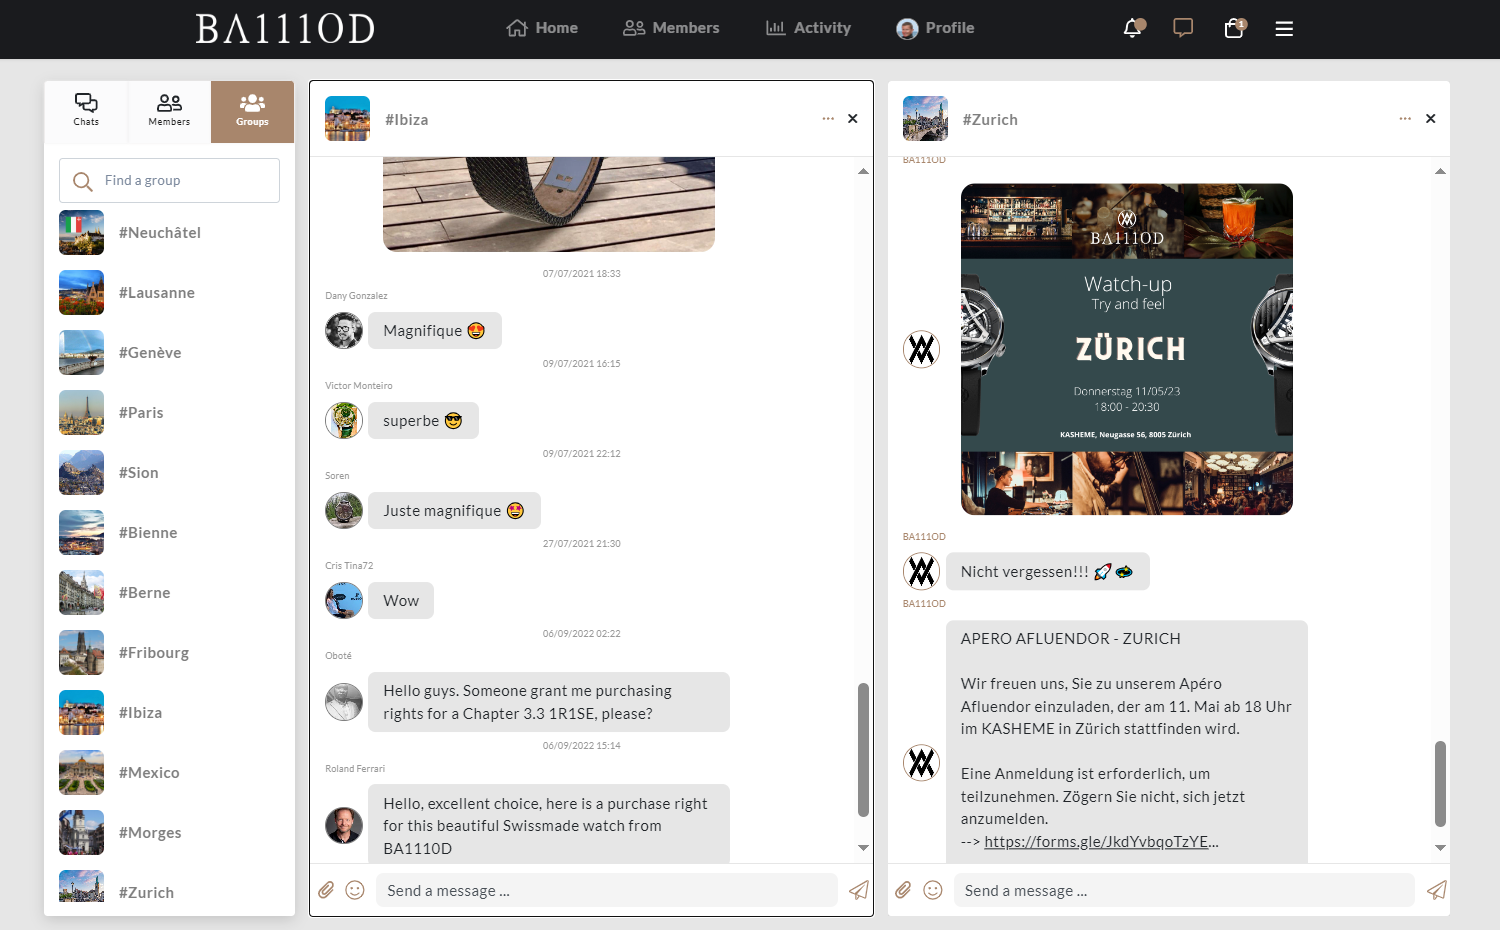Open the hamburger menu in header
Viewport: 1500px width, 930px height.
pos(1284,29)
